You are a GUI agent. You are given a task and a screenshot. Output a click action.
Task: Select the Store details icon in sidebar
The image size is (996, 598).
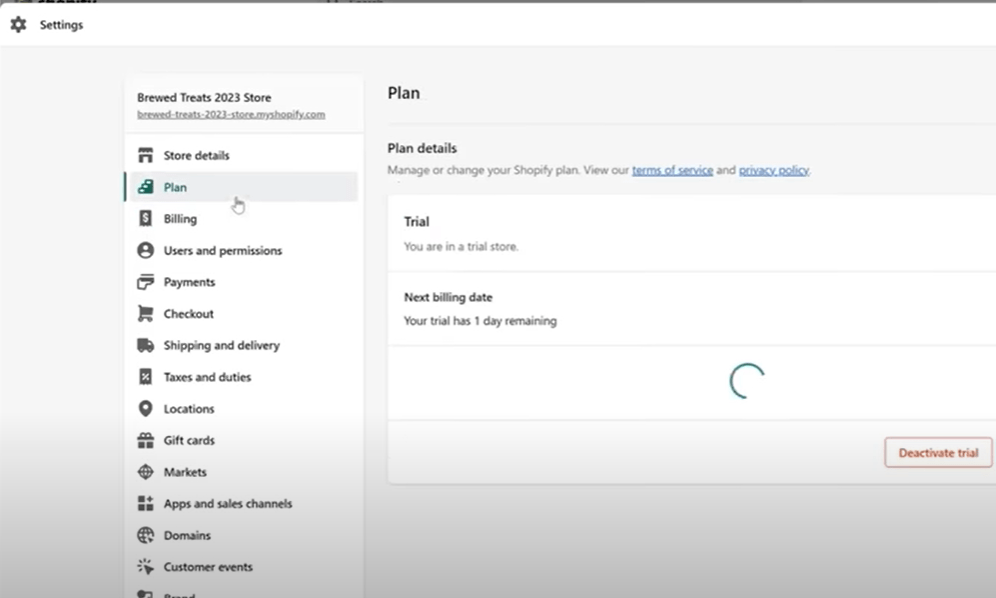coord(145,155)
